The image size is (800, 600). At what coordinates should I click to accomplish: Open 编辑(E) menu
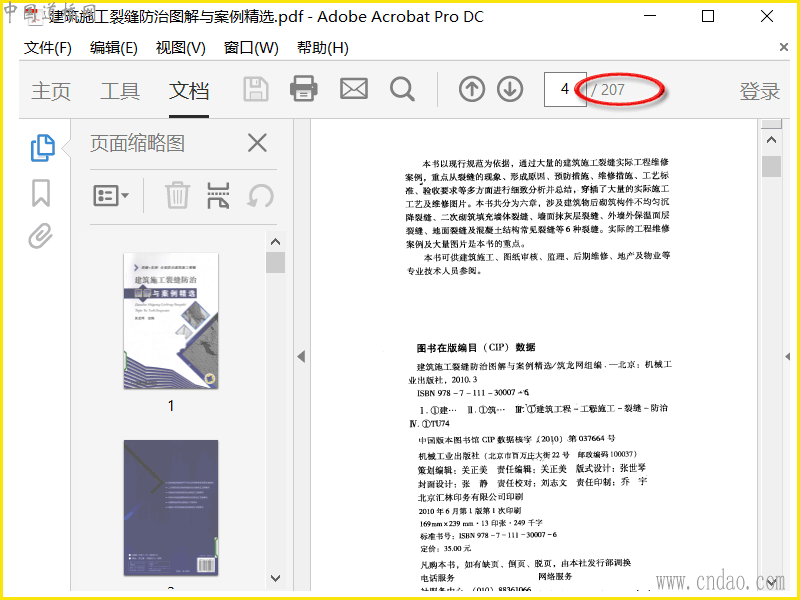[114, 48]
